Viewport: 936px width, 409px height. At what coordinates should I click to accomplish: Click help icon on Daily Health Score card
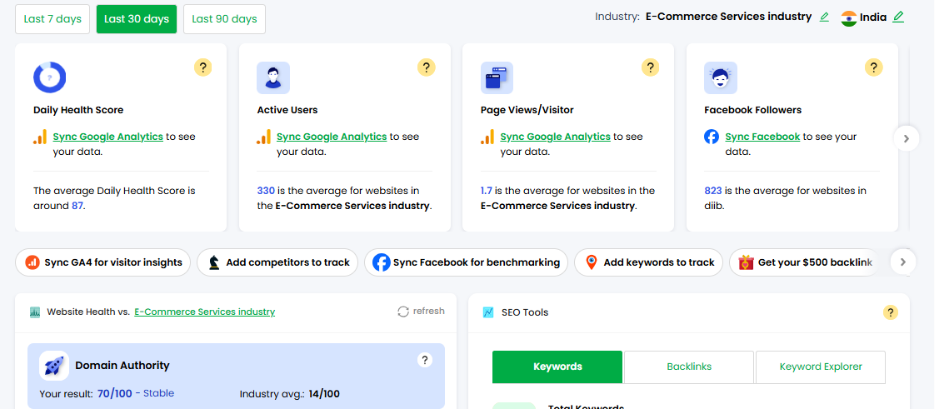[x=203, y=68]
